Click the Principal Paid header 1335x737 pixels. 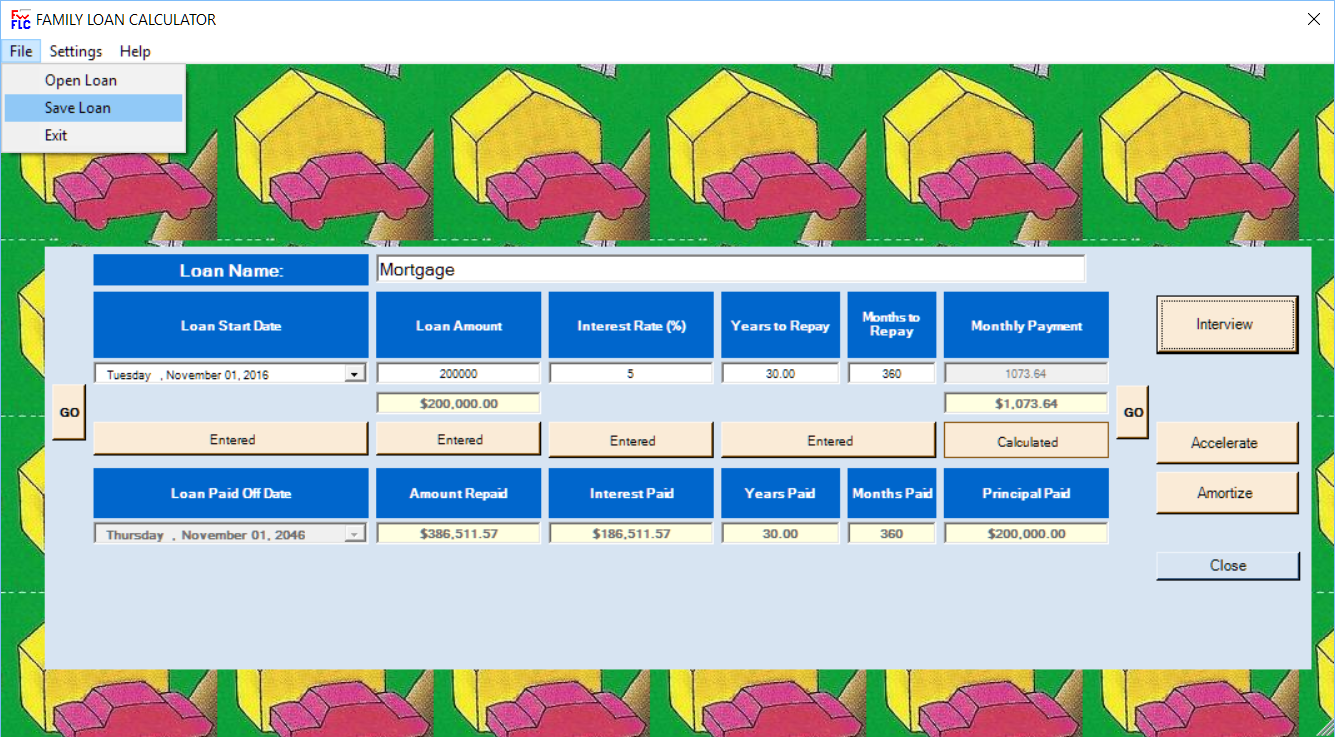pos(1026,493)
